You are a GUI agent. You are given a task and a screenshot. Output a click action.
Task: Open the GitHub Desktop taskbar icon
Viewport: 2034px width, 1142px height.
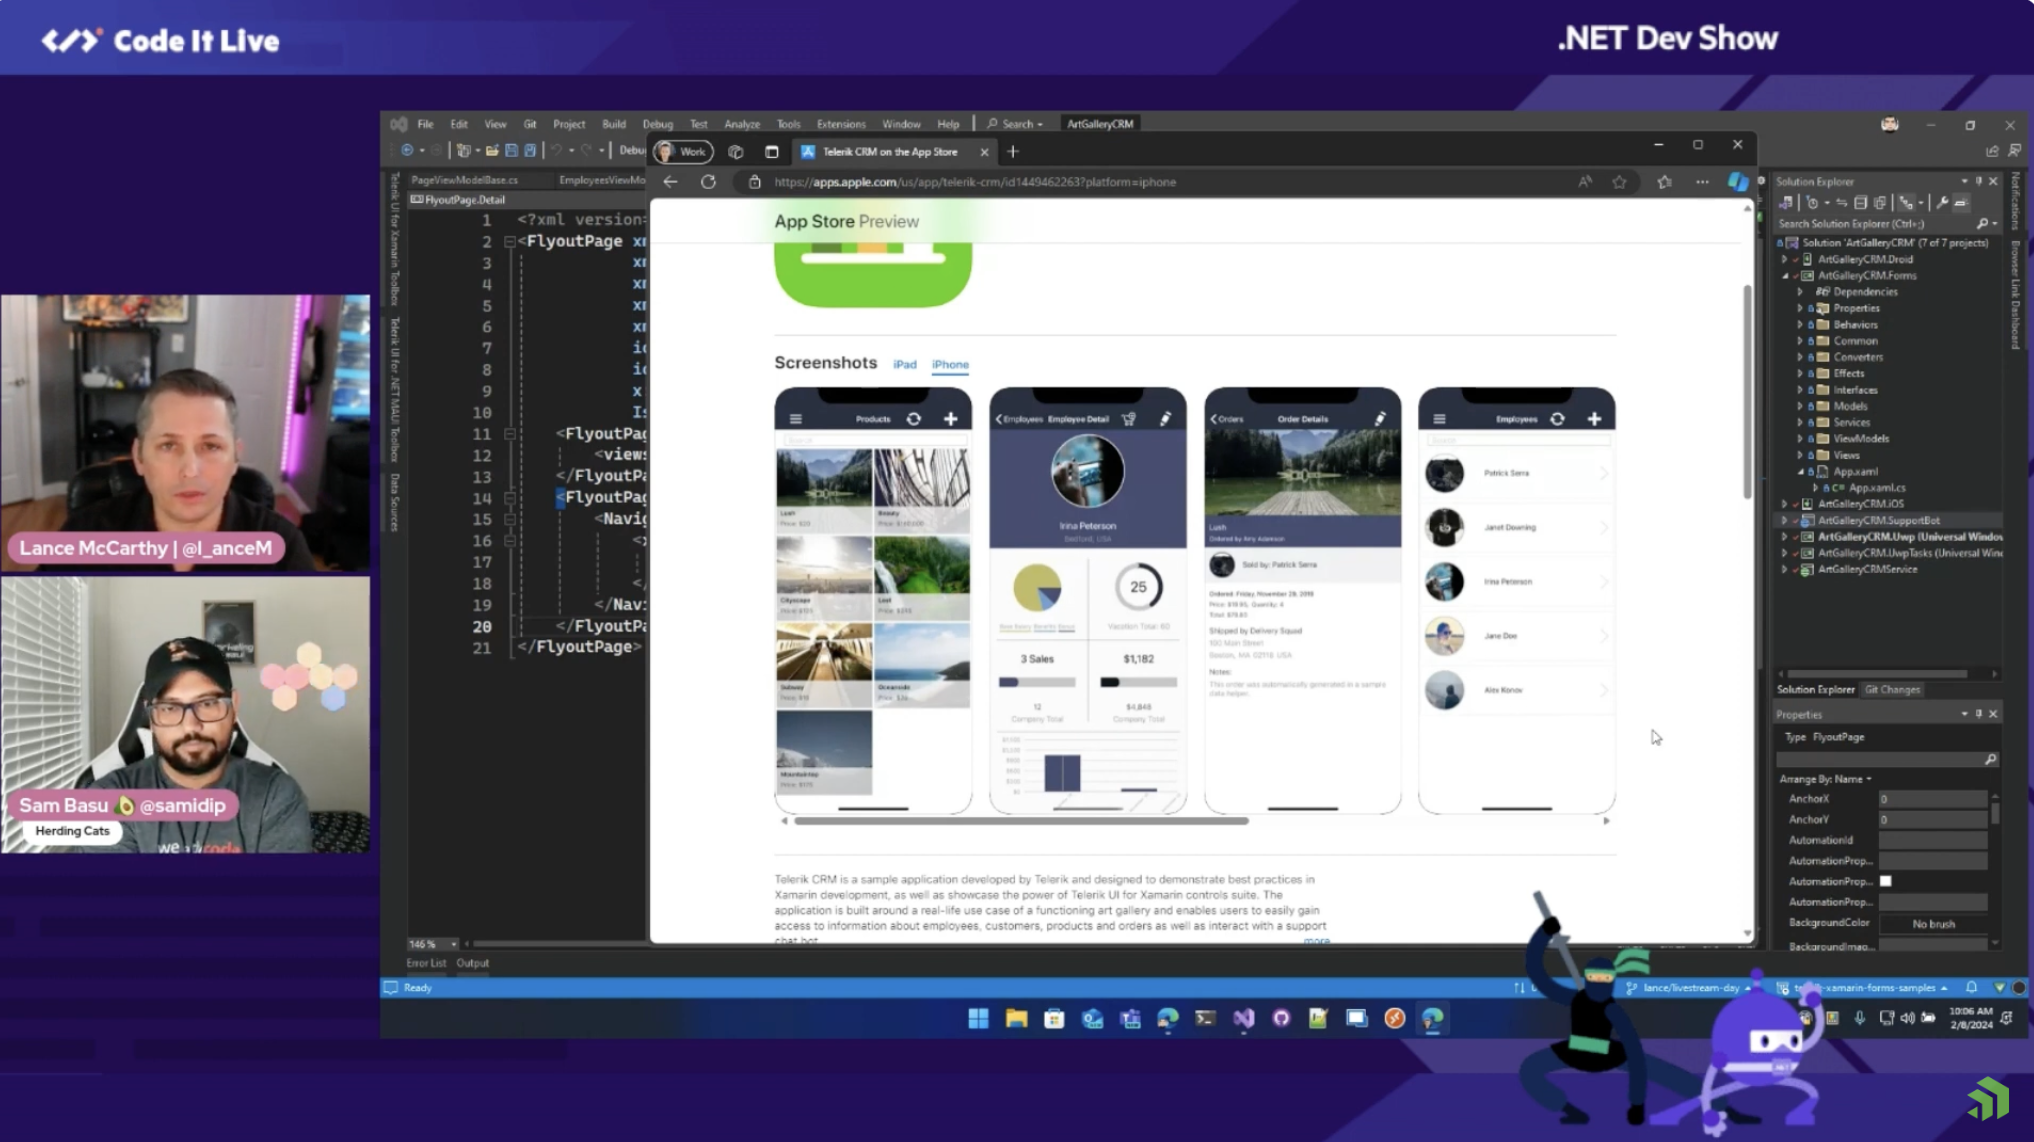tap(1281, 1019)
